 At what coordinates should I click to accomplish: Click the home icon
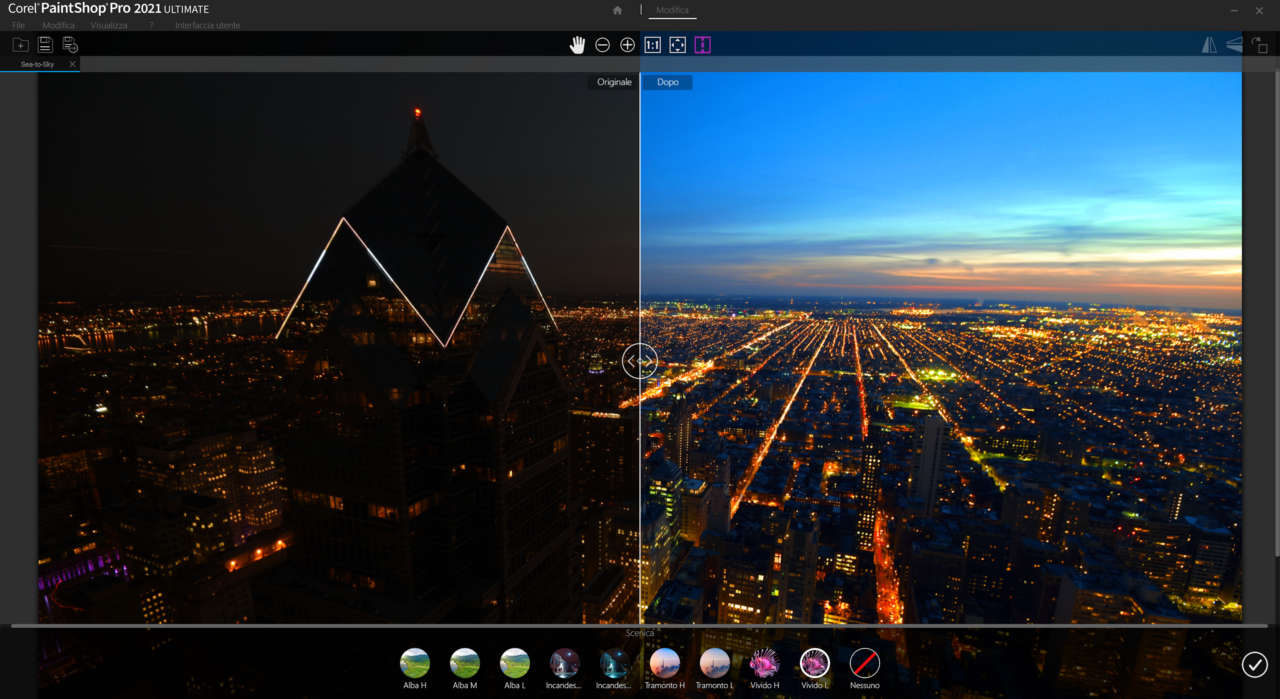pyautogui.click(x=617, y=10)
